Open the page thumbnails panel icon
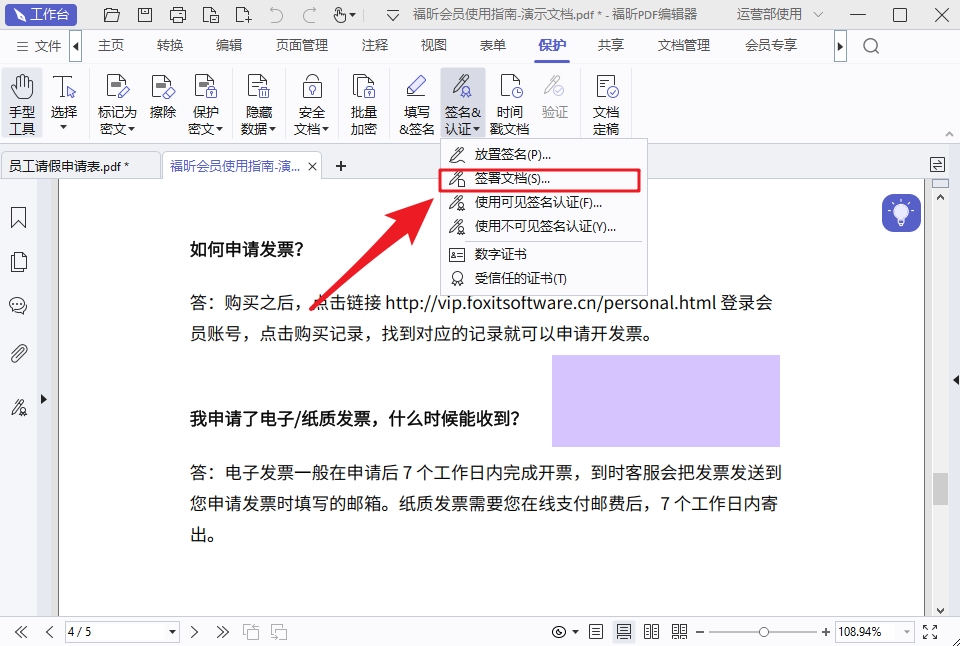 [18, 262]
